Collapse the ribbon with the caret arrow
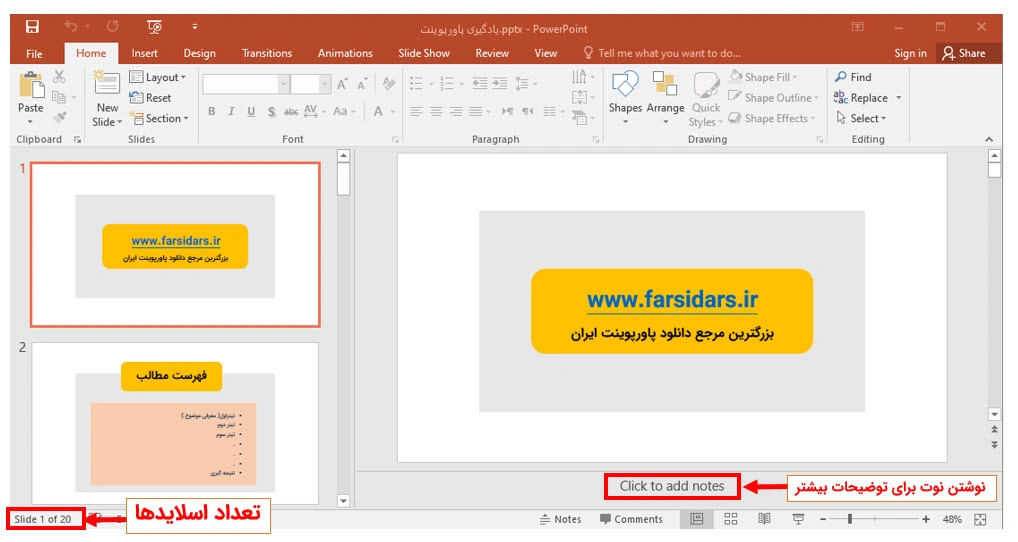Screen dimensions: 1018x542 (x=989, y=139)
